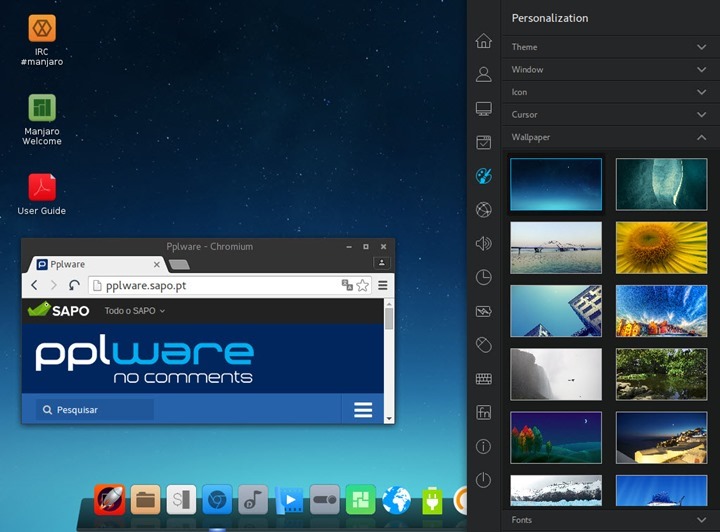Open the green Manjaro dock icon
Screen dimensions: 720x532
[x=360, y=499]
